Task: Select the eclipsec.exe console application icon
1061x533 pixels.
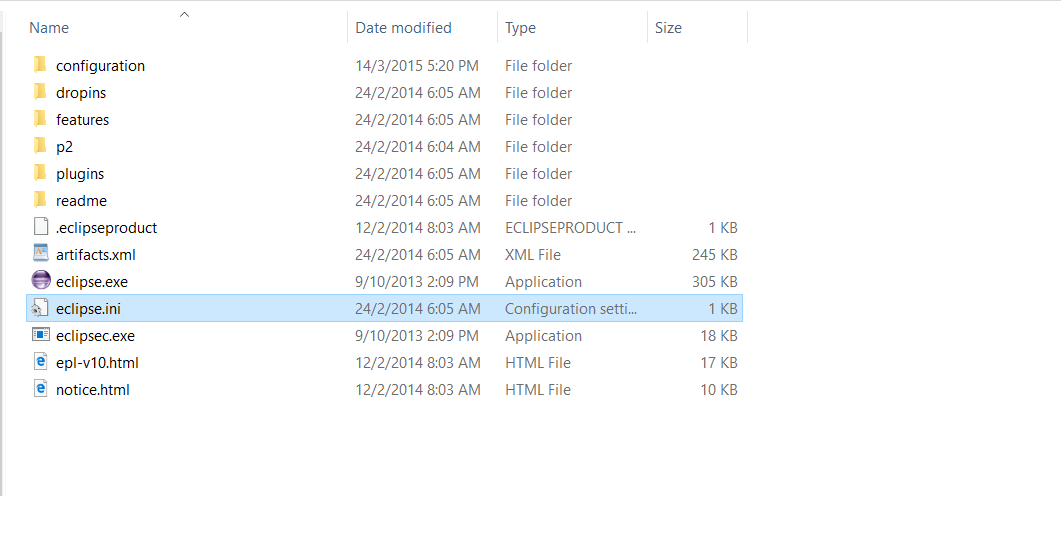Action: 41,335
